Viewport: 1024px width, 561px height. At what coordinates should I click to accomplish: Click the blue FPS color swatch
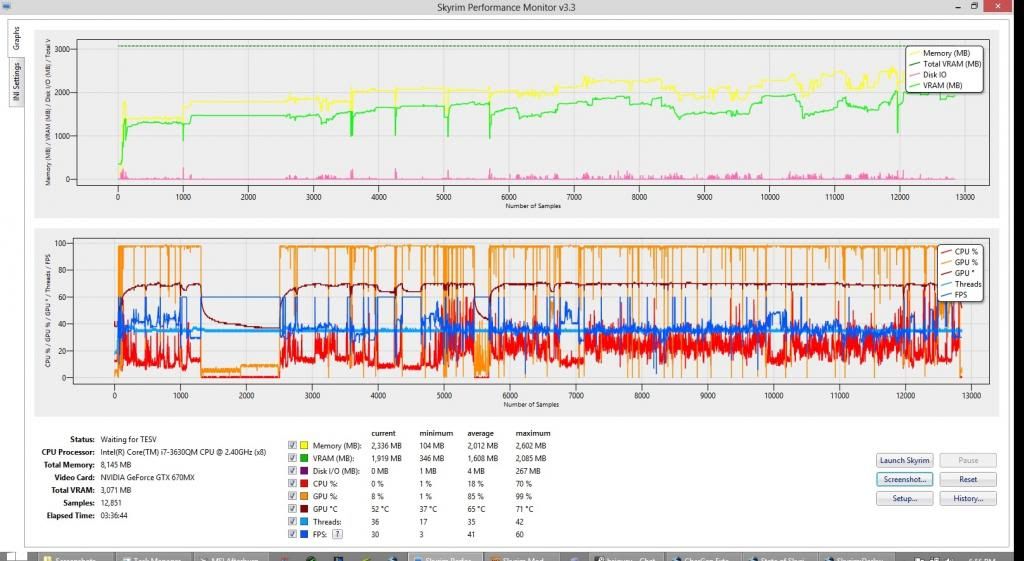point(304,534)
